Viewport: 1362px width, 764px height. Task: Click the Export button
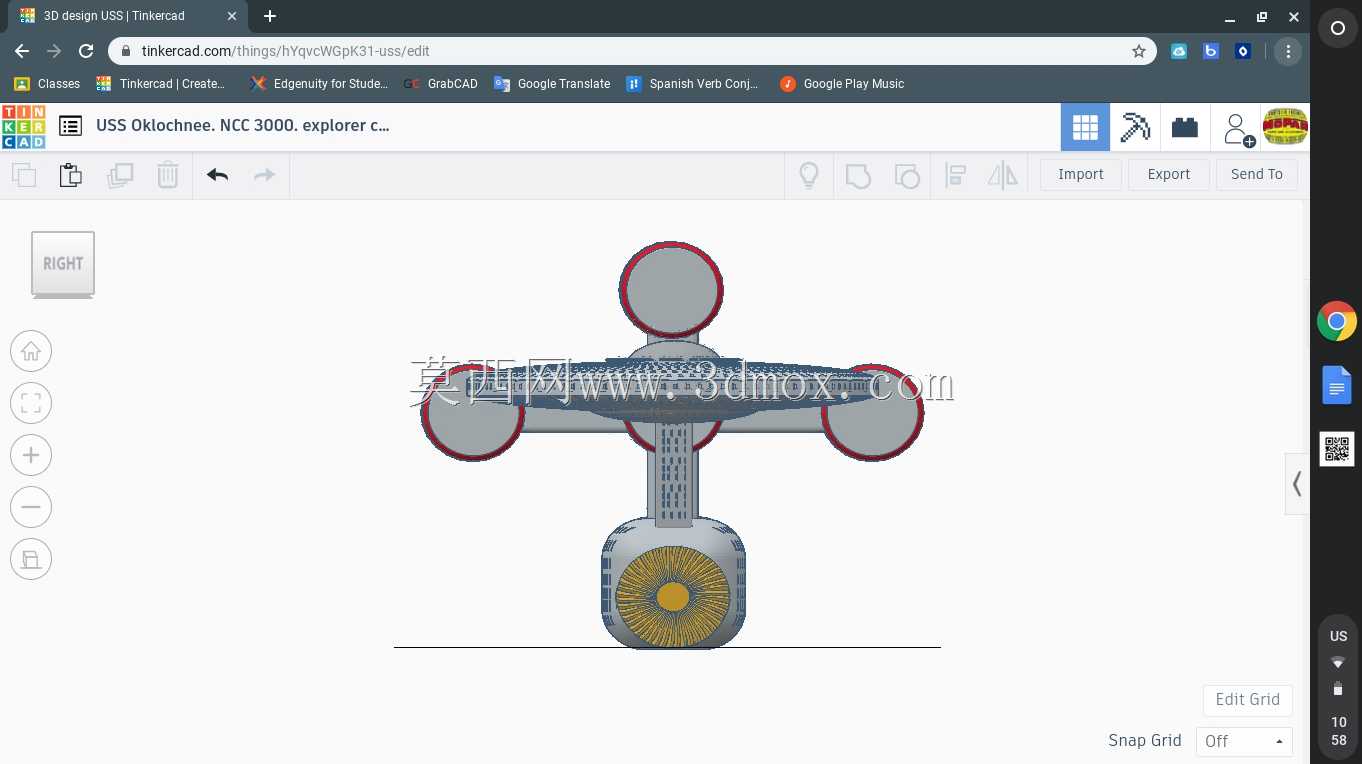click(x=1169, y=174)
